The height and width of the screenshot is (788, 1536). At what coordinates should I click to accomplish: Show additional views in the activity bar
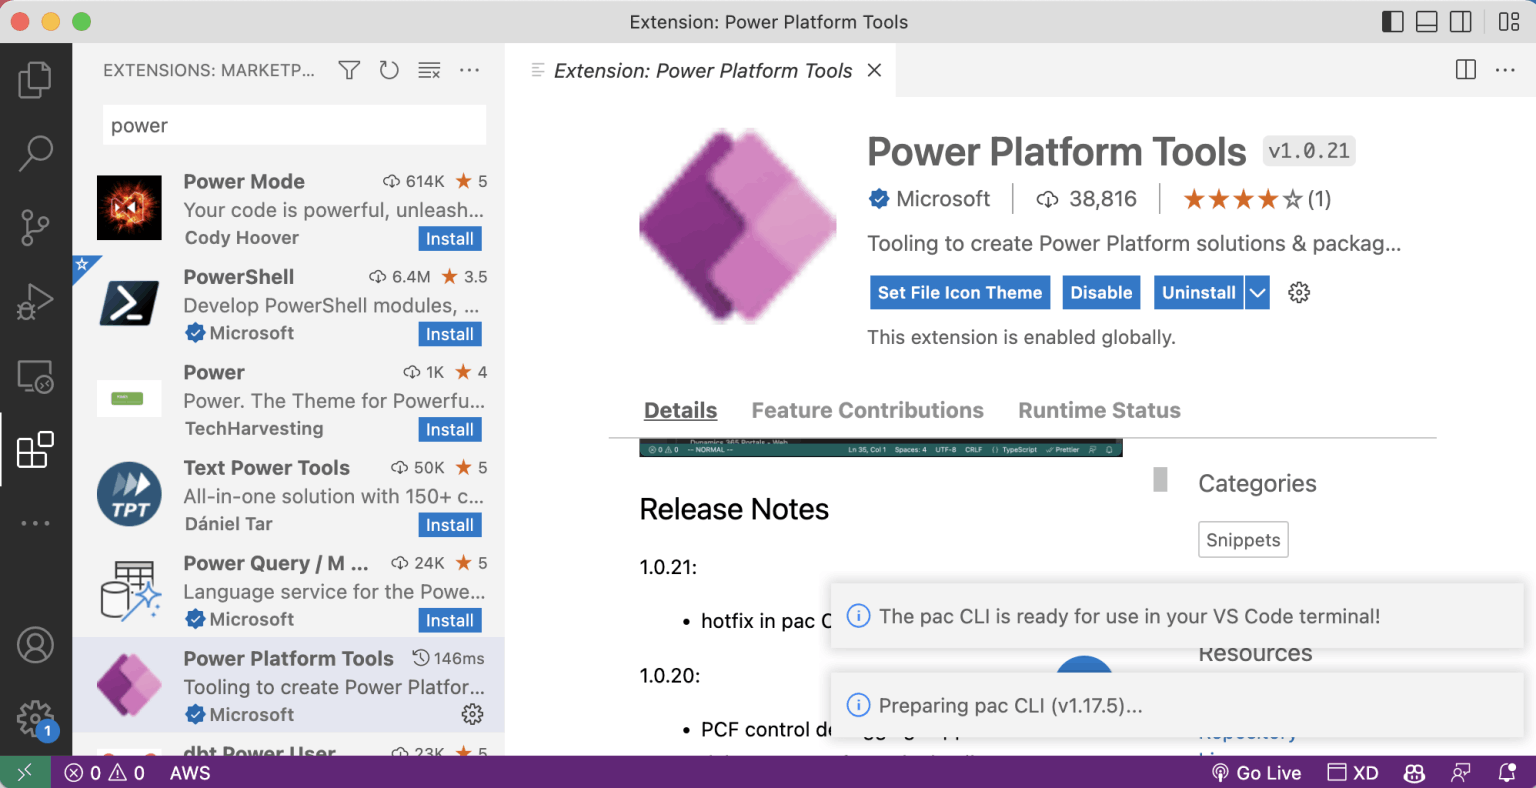(35, 523)
